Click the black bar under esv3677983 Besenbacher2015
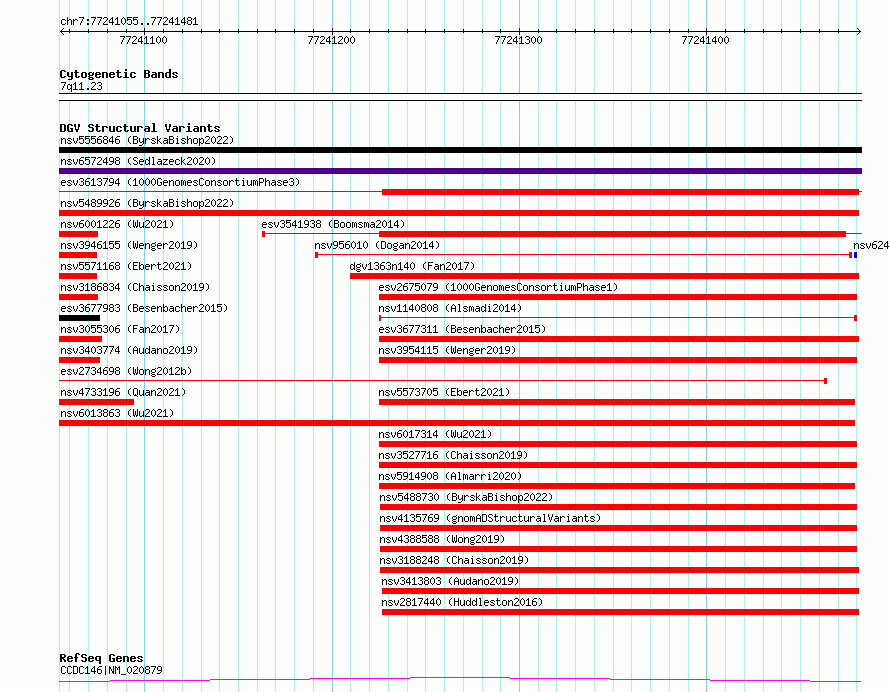 80,318
